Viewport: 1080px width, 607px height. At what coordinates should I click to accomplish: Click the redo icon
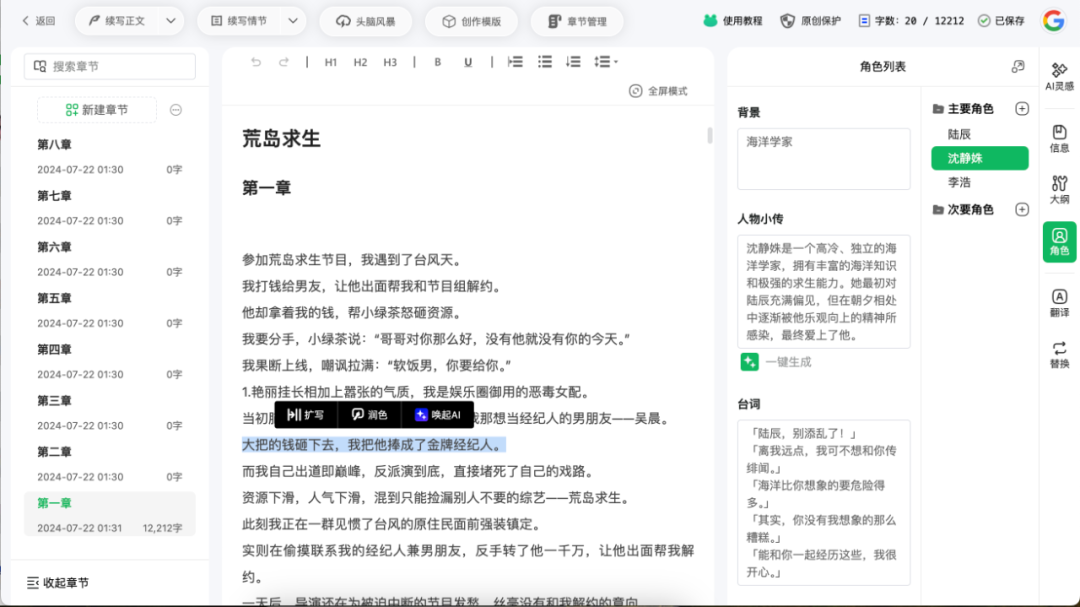pyautogui.click(x=284, y=62)
